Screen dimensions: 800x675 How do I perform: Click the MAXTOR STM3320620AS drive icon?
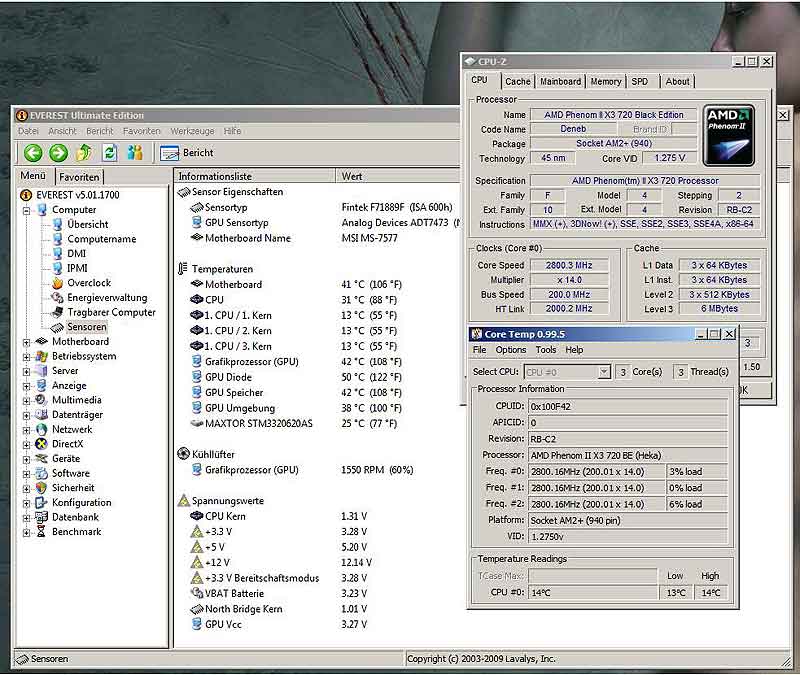(196, 423)
